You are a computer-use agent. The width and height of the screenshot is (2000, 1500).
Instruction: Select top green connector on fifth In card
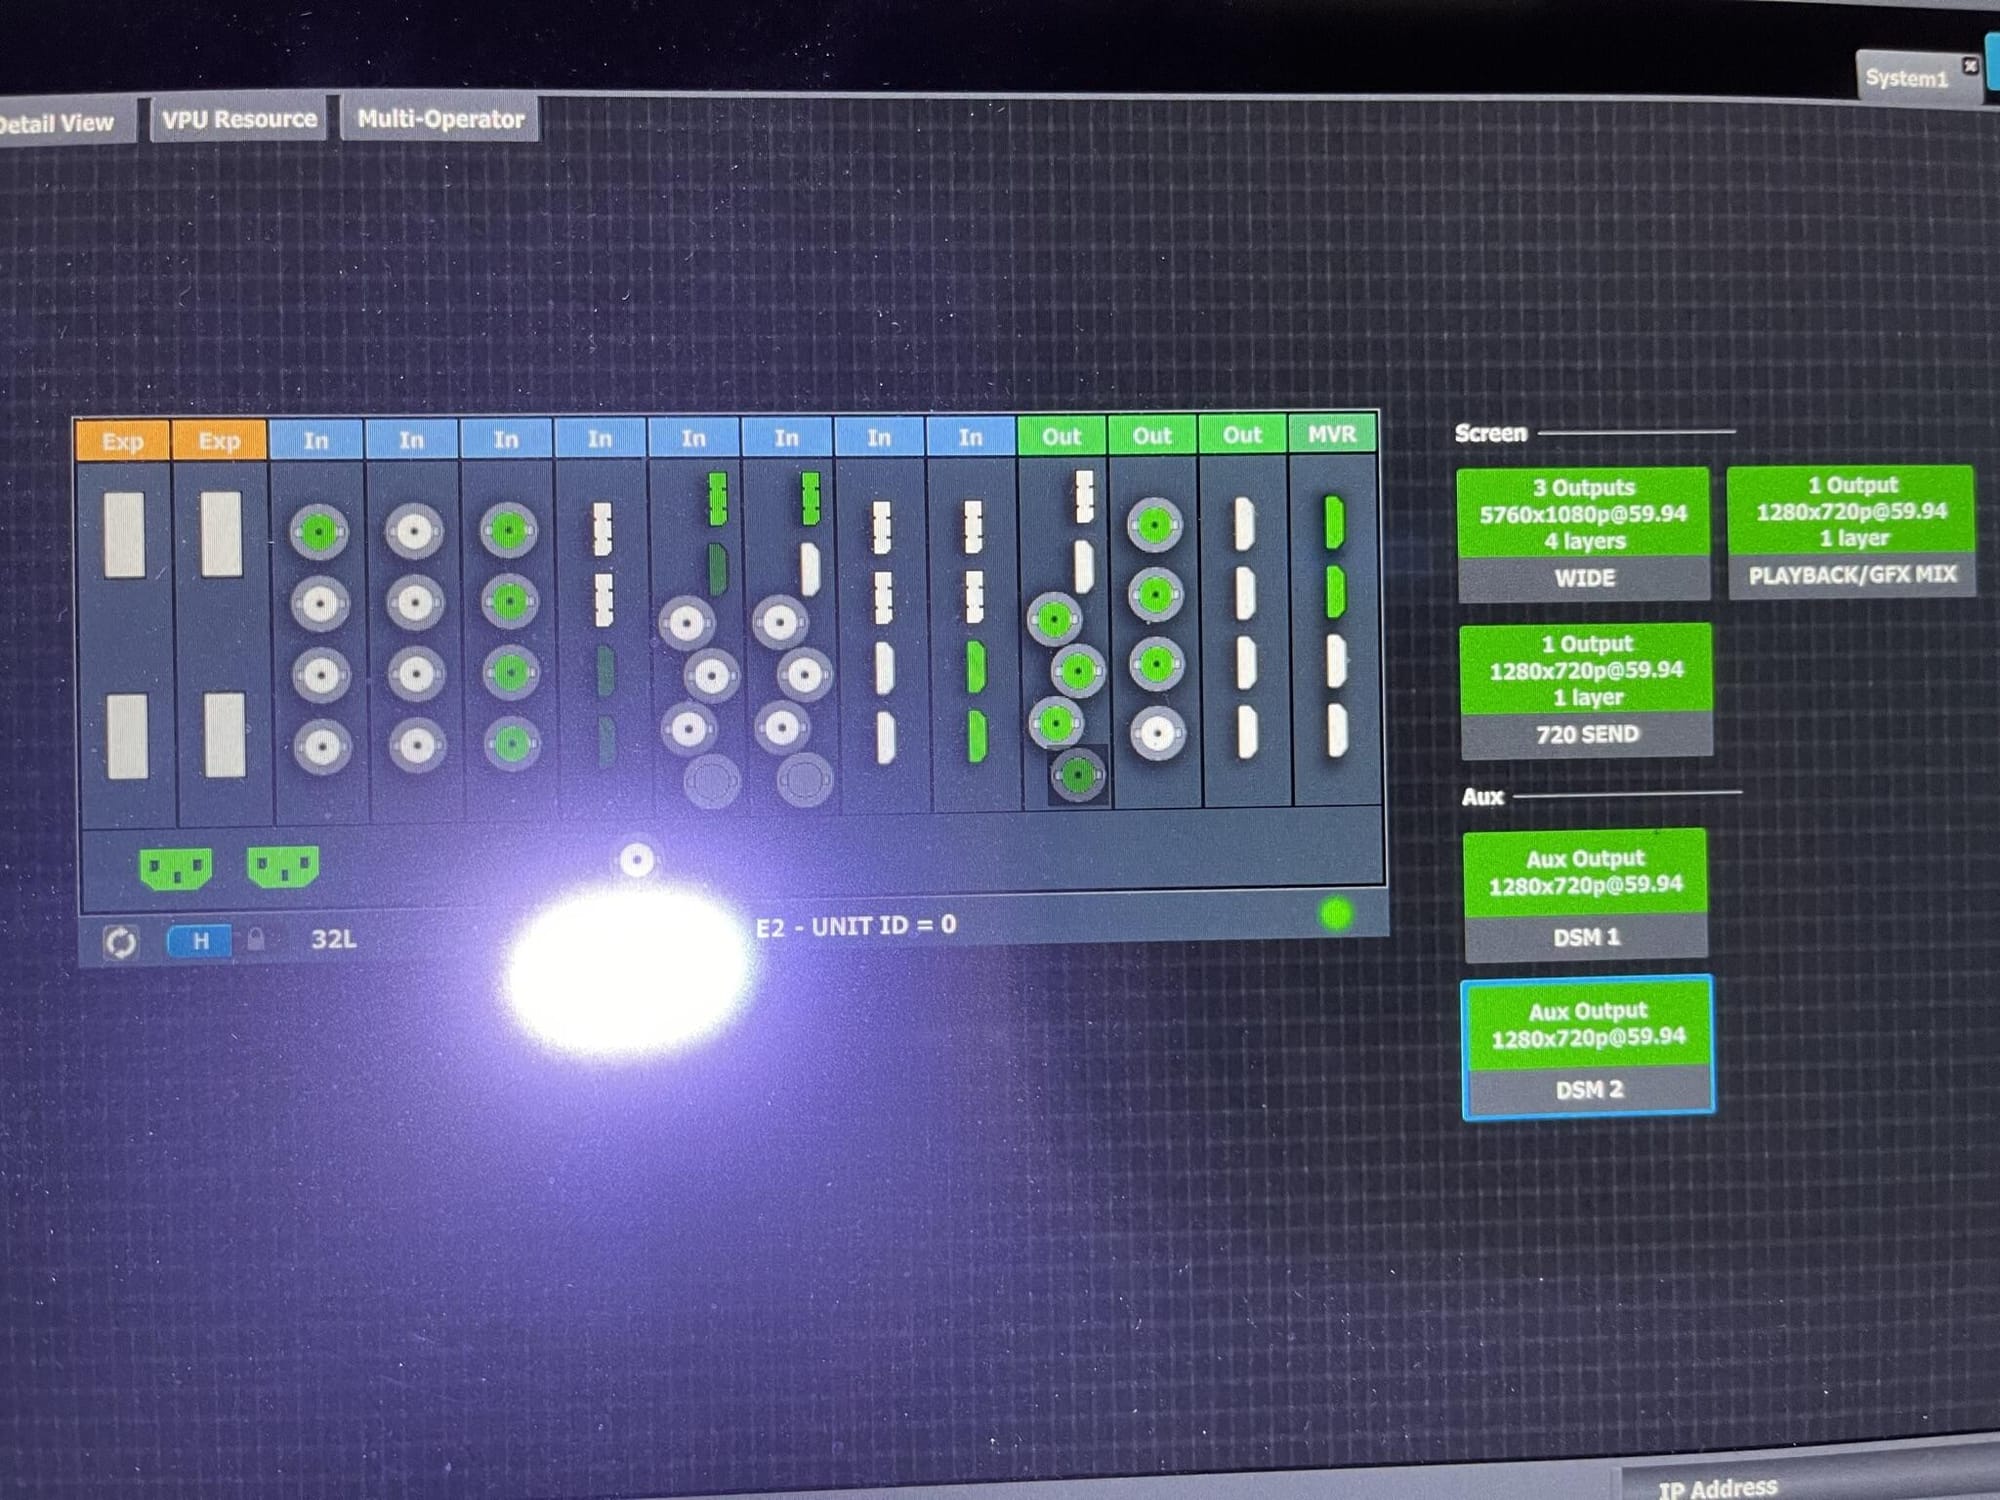(x=717, y=499)
